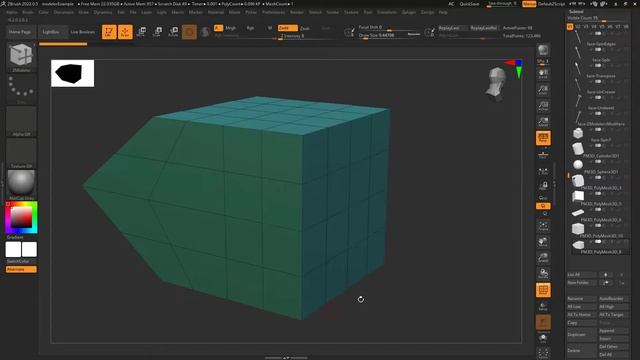This screenshot has width=640, height=360.
Task: Toggle the Live Boolean mode
Action: [83, 32]
